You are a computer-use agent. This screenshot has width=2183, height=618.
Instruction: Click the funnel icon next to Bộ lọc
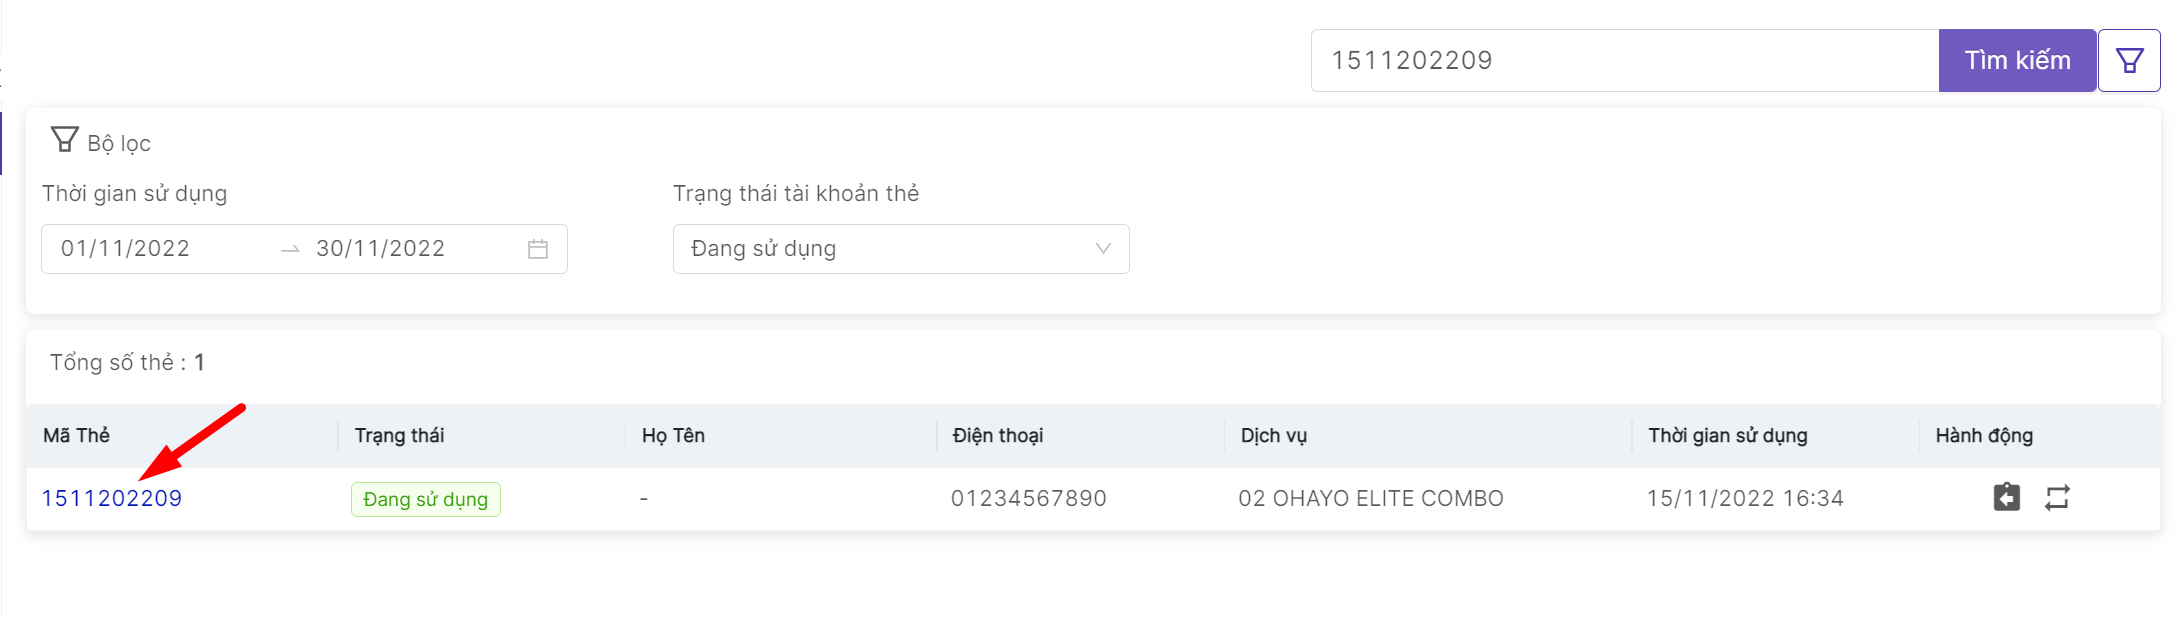coord(65,140)
